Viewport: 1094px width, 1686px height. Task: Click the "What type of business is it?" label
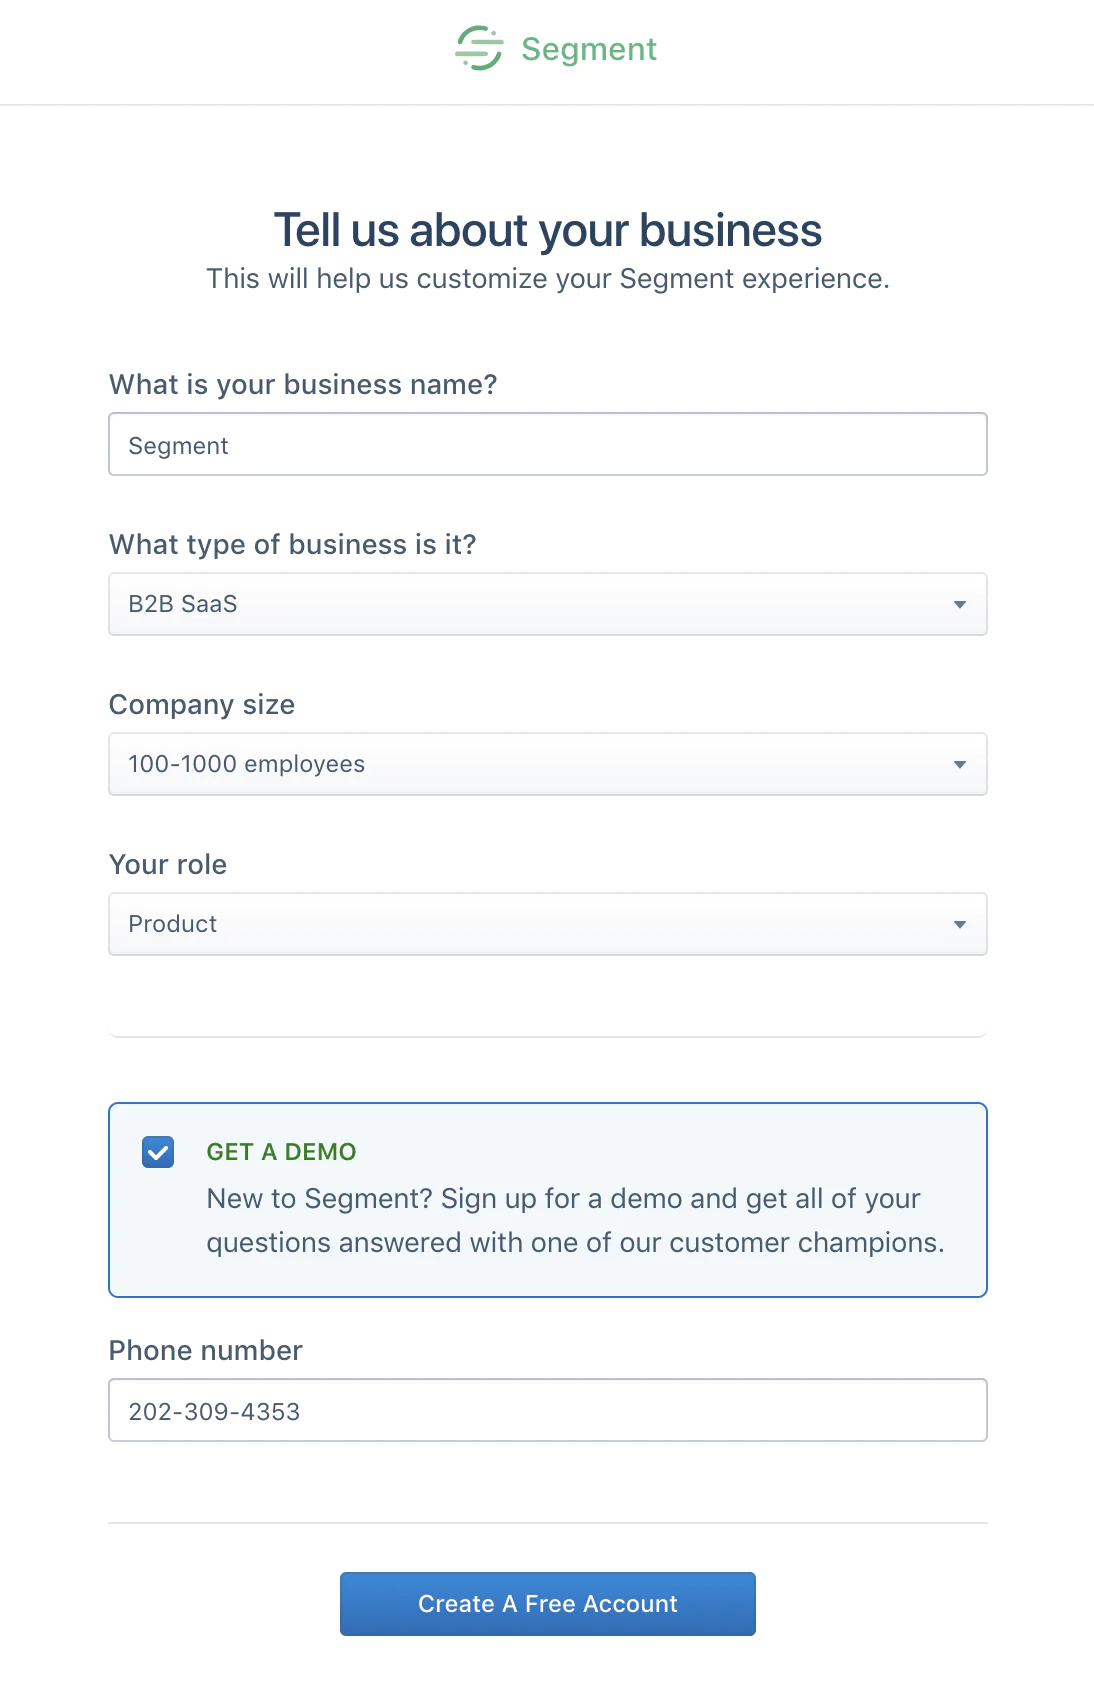[x=292, y=545]
